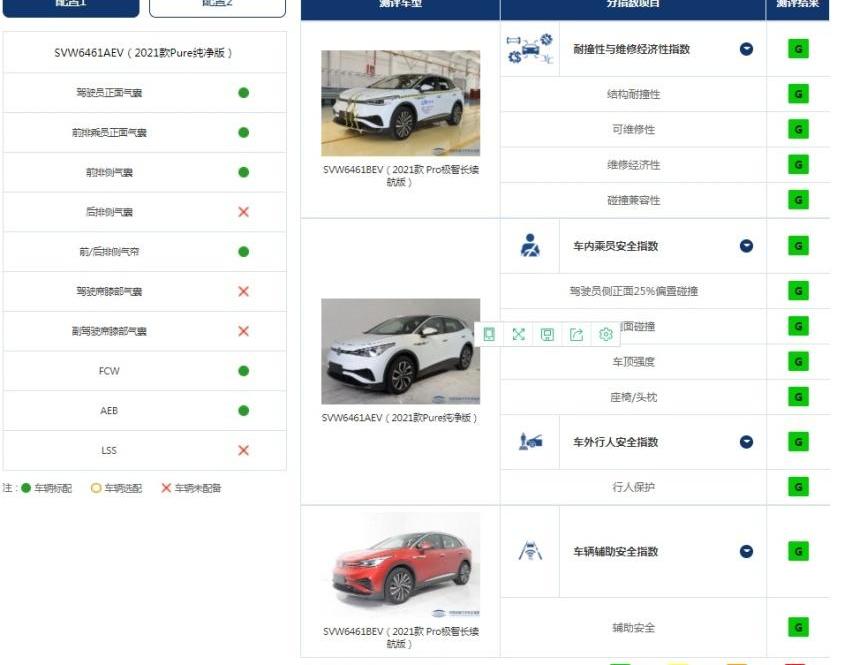This screenshot has height=665, width=852.
Task: Click the yellow legend circle for 车辆选配
Action: point(96,488)
